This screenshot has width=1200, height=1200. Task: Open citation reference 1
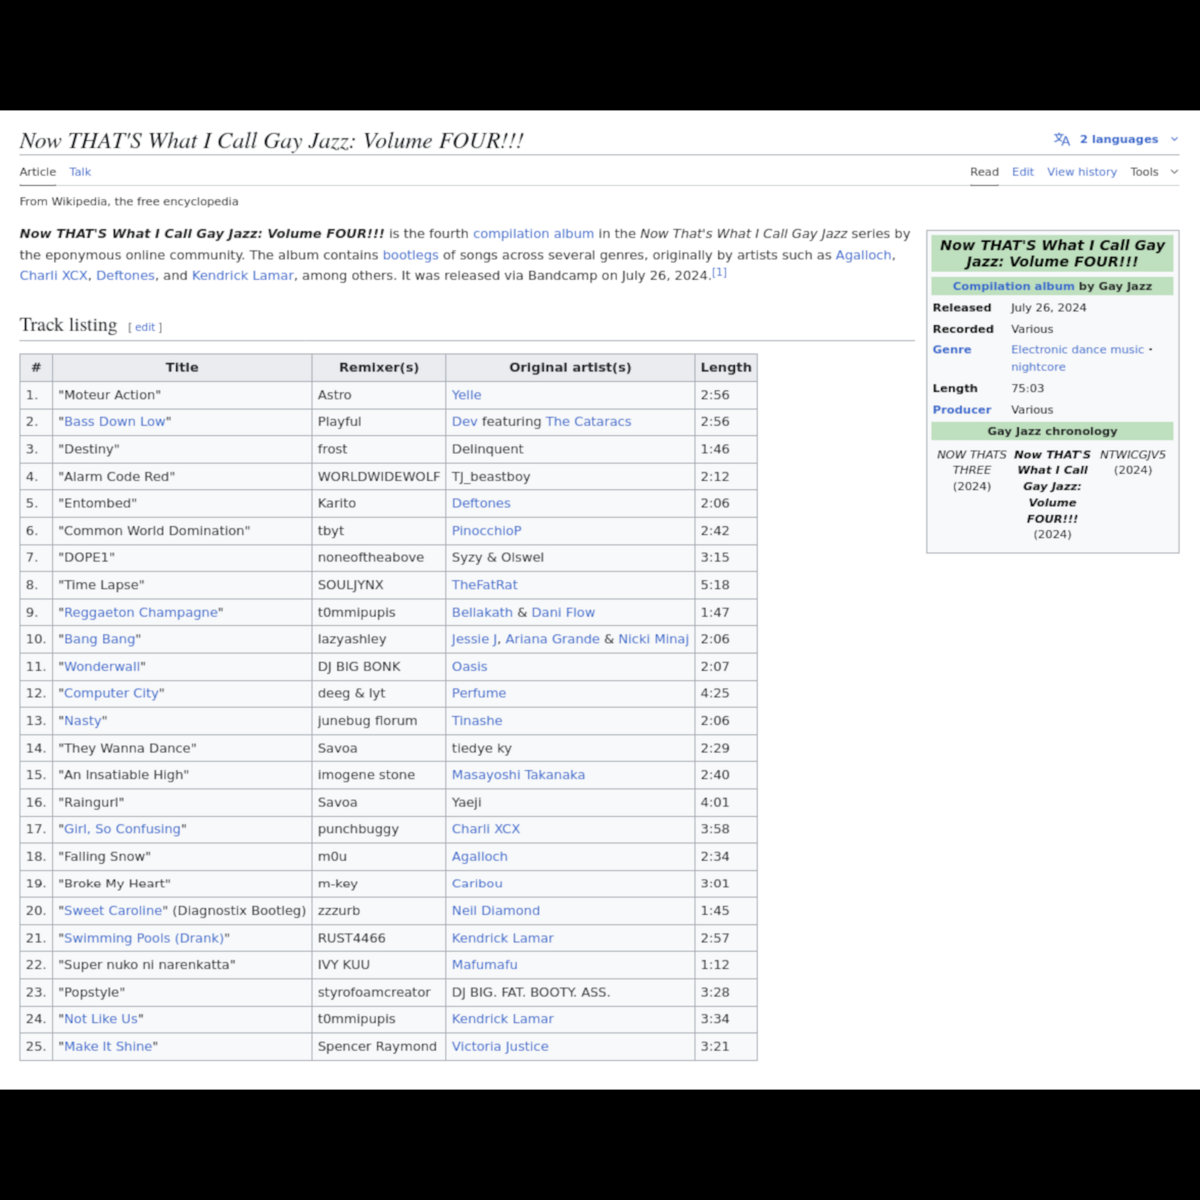click(x=719, y=272)
